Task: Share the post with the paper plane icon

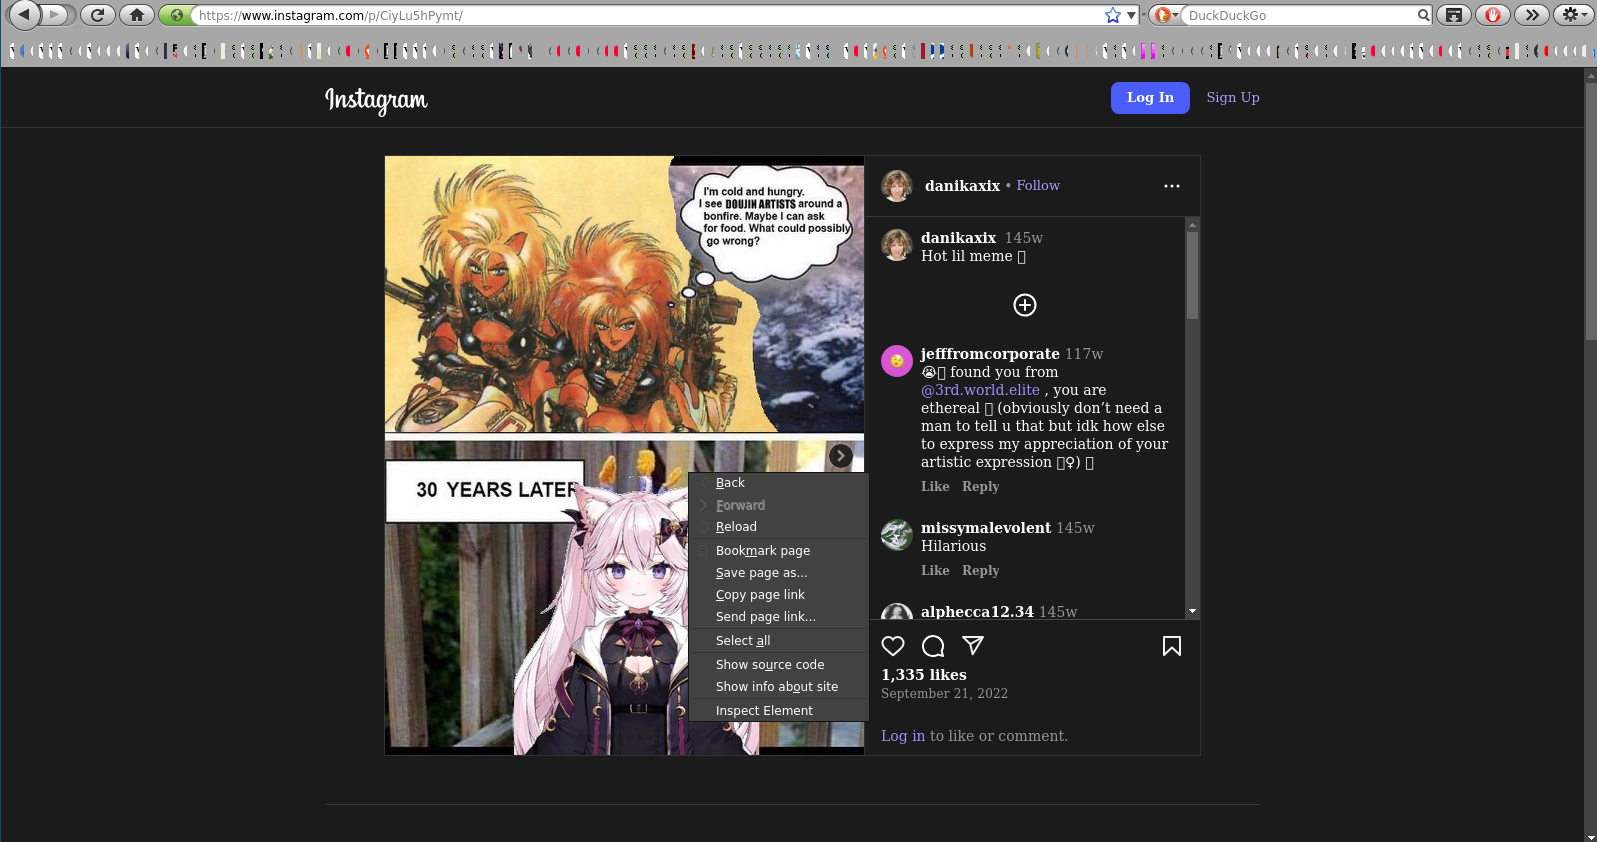Action: (x=973, y=646)
